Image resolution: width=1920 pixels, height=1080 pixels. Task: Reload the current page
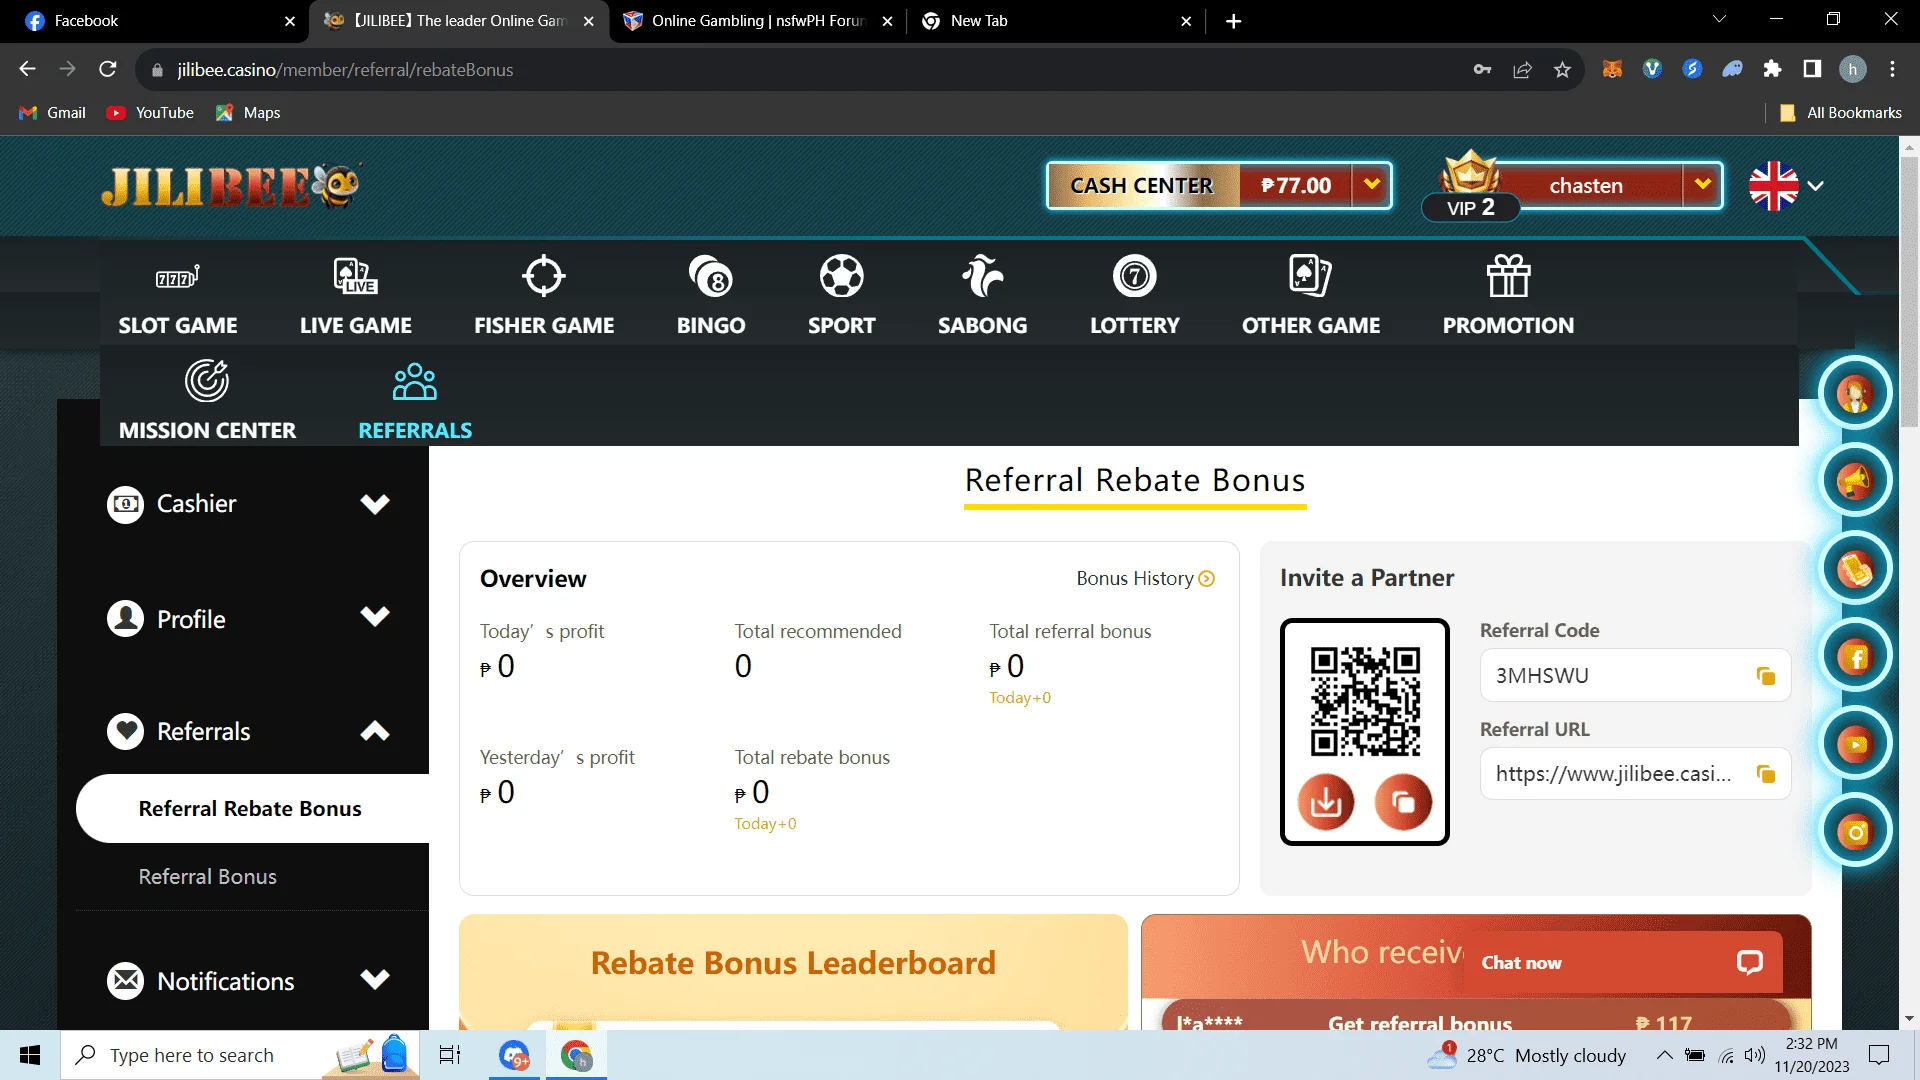[108, 69]
